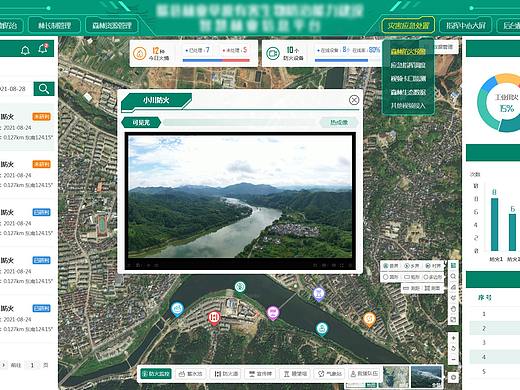Click the blue map marker pin
520x390 pixels.
(x=177, y=309)
